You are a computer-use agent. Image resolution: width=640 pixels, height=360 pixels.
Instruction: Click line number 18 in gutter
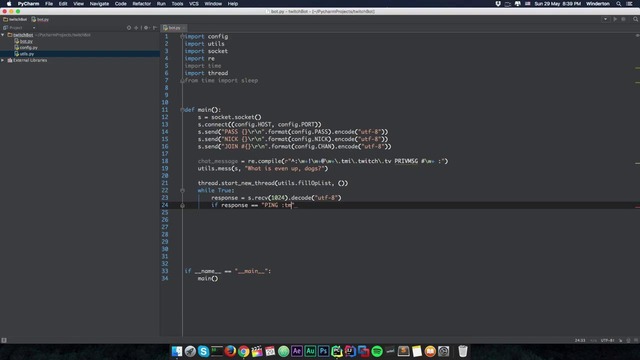coord(165,161)
